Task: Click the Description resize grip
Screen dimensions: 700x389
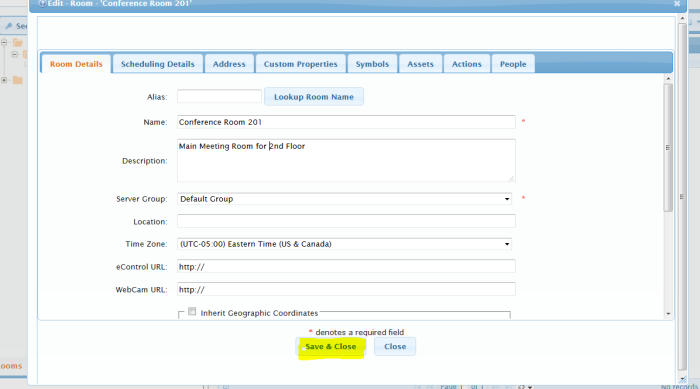Action: click(511, 178)
